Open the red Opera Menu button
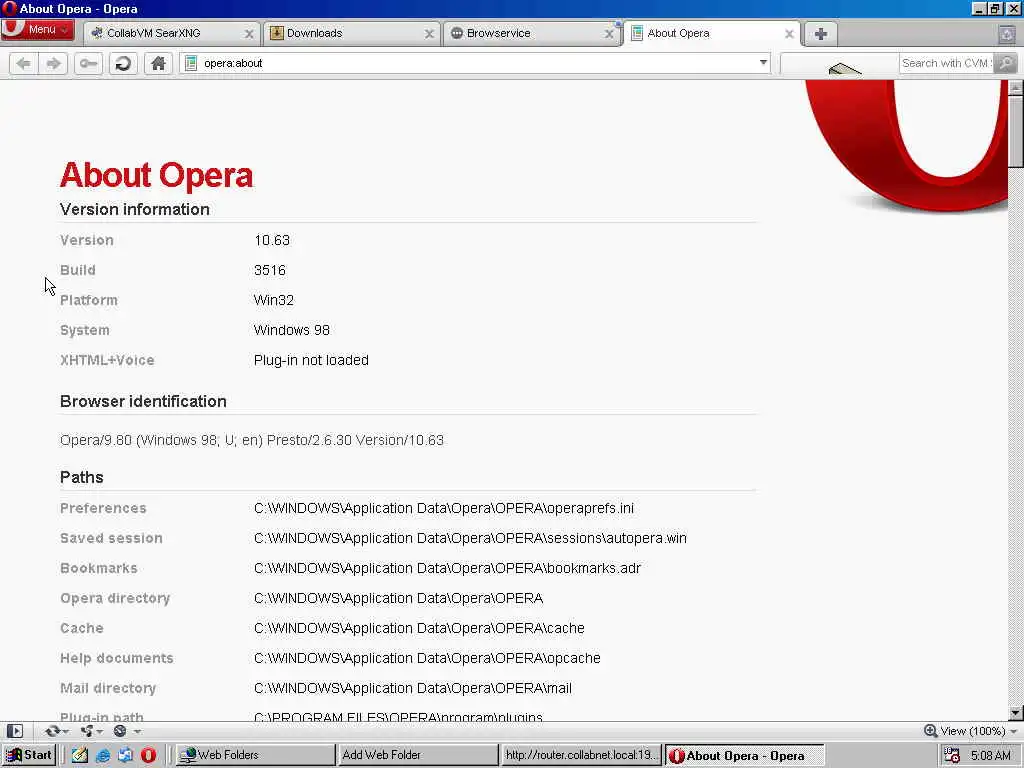 [37, 29]
